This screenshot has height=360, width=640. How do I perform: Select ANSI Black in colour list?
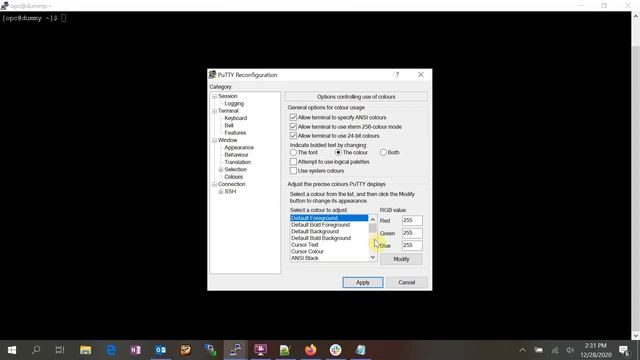tap(329, 258)
